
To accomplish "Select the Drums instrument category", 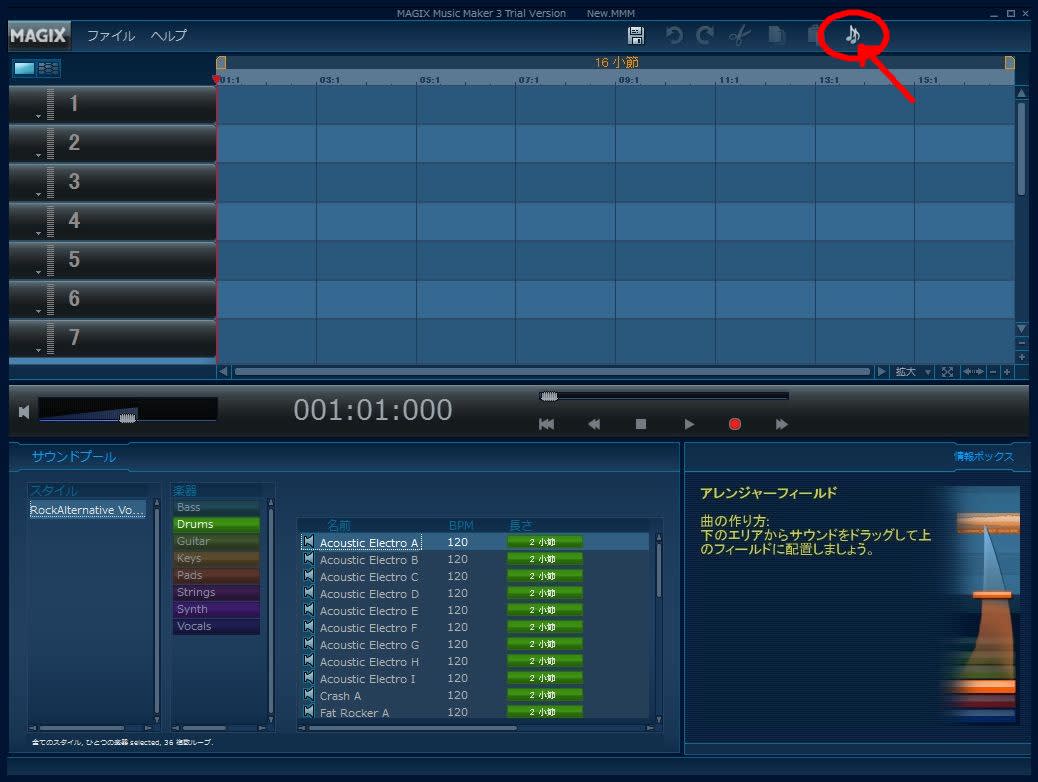I will 216,524.
